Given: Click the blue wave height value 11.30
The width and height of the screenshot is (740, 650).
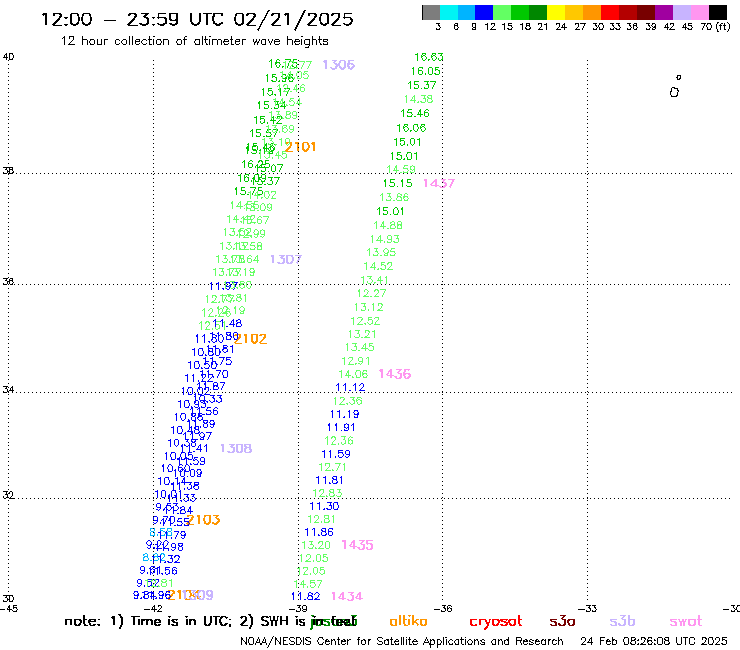Looking at the screenshot, I should [x=324, y=506].
